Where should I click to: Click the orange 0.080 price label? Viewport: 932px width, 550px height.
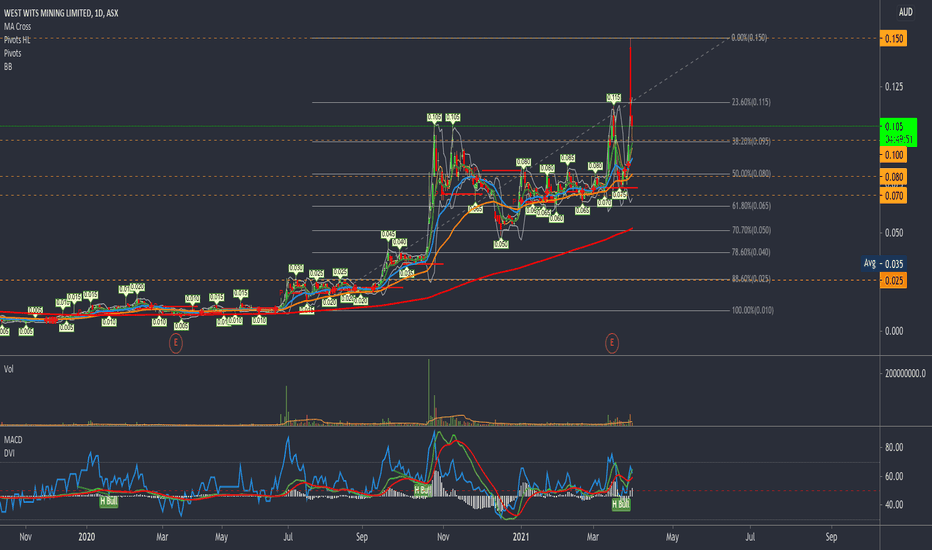(893, 177)
